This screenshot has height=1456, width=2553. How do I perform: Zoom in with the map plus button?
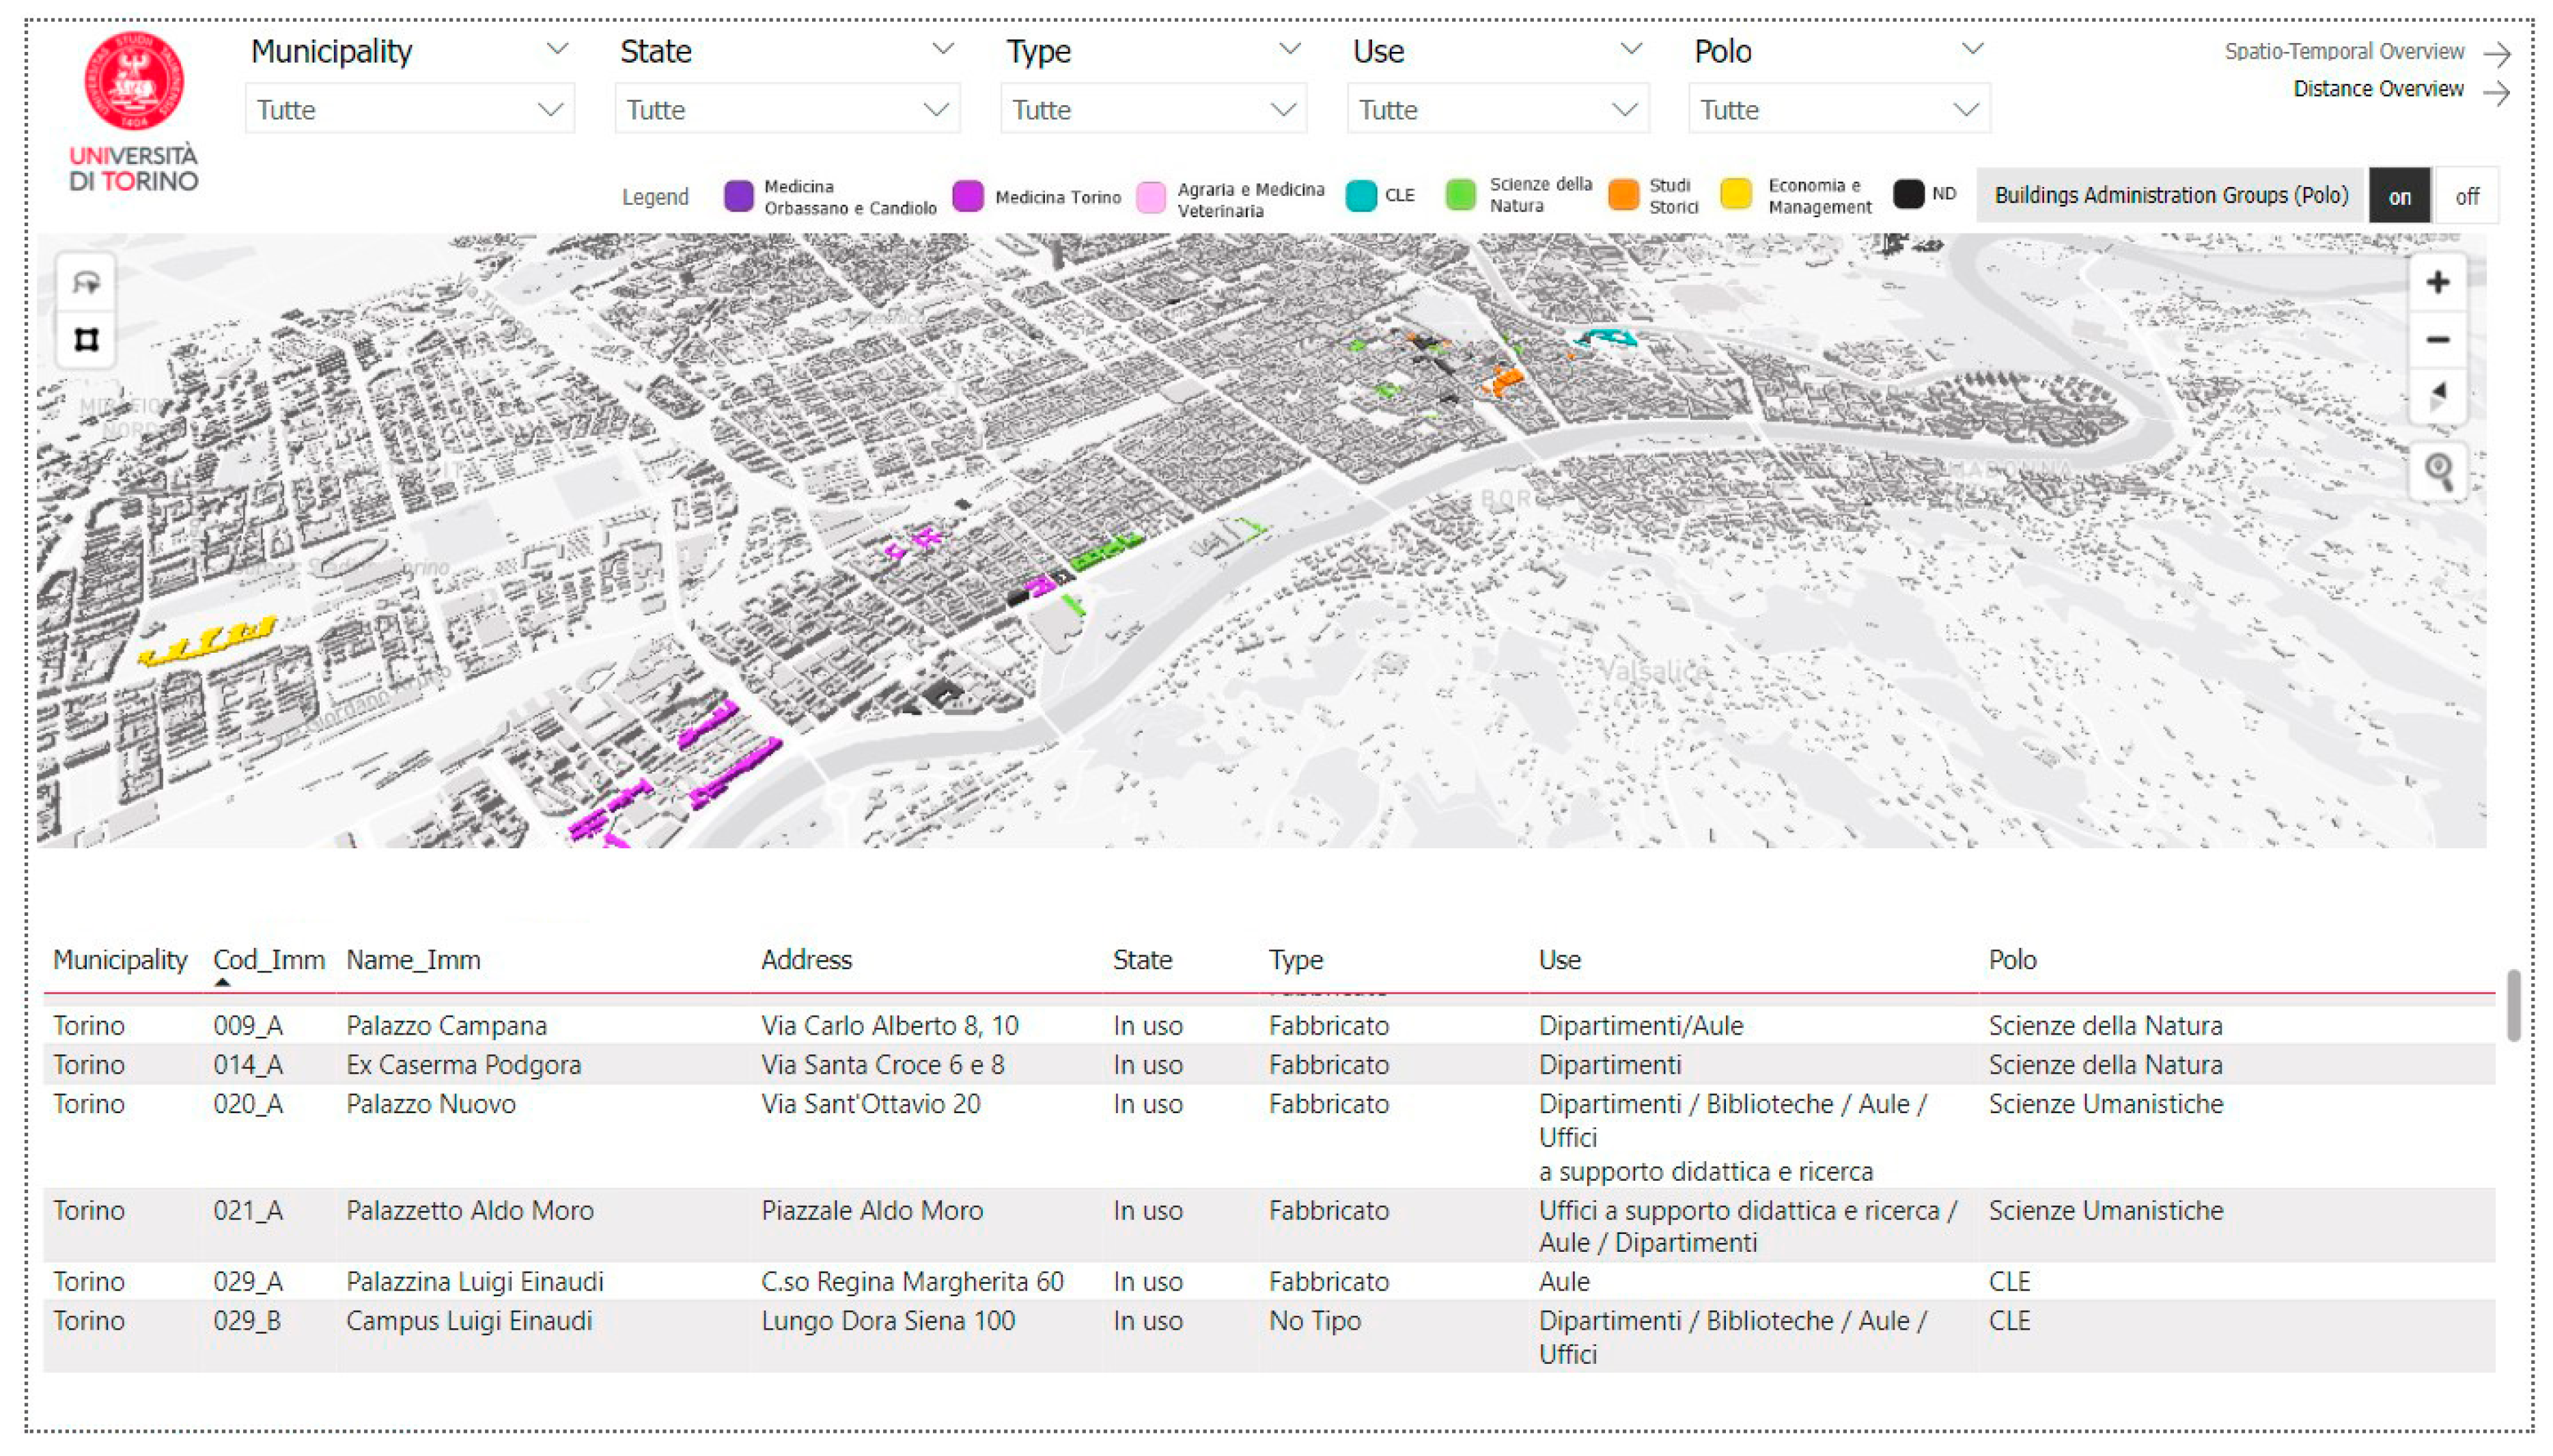(2437, 282)
